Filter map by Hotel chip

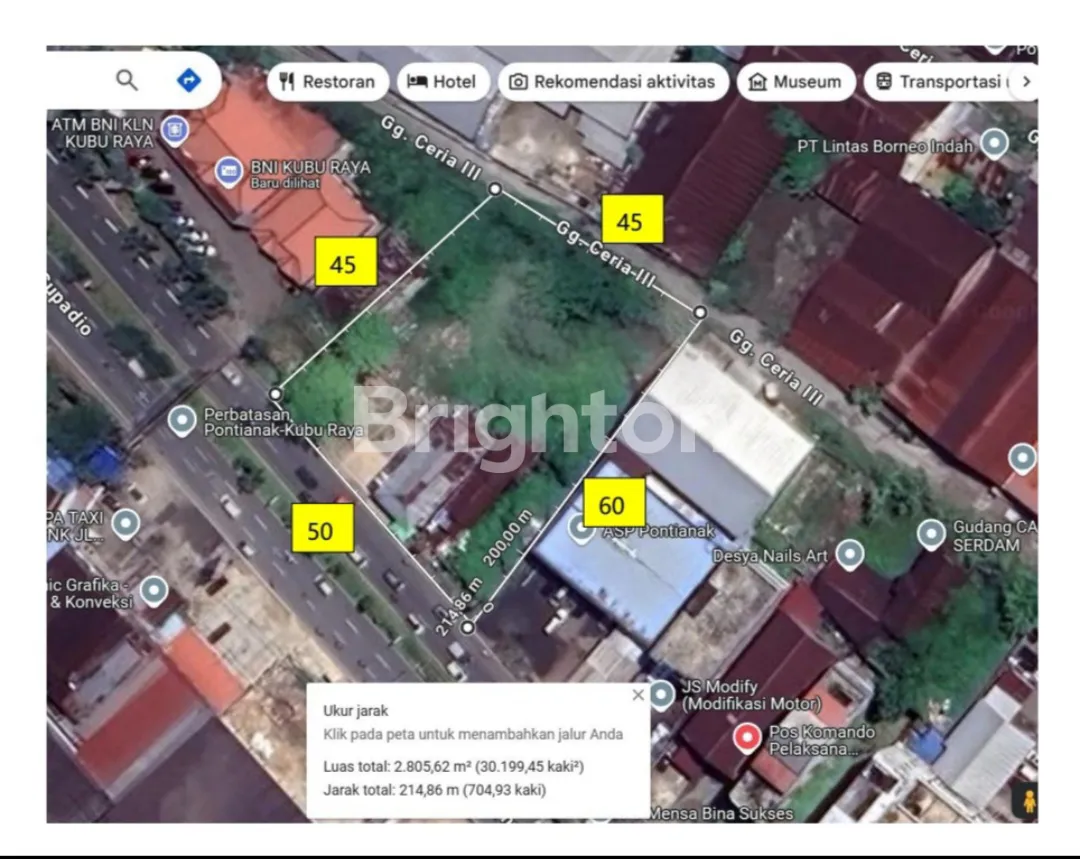[442, 82]
